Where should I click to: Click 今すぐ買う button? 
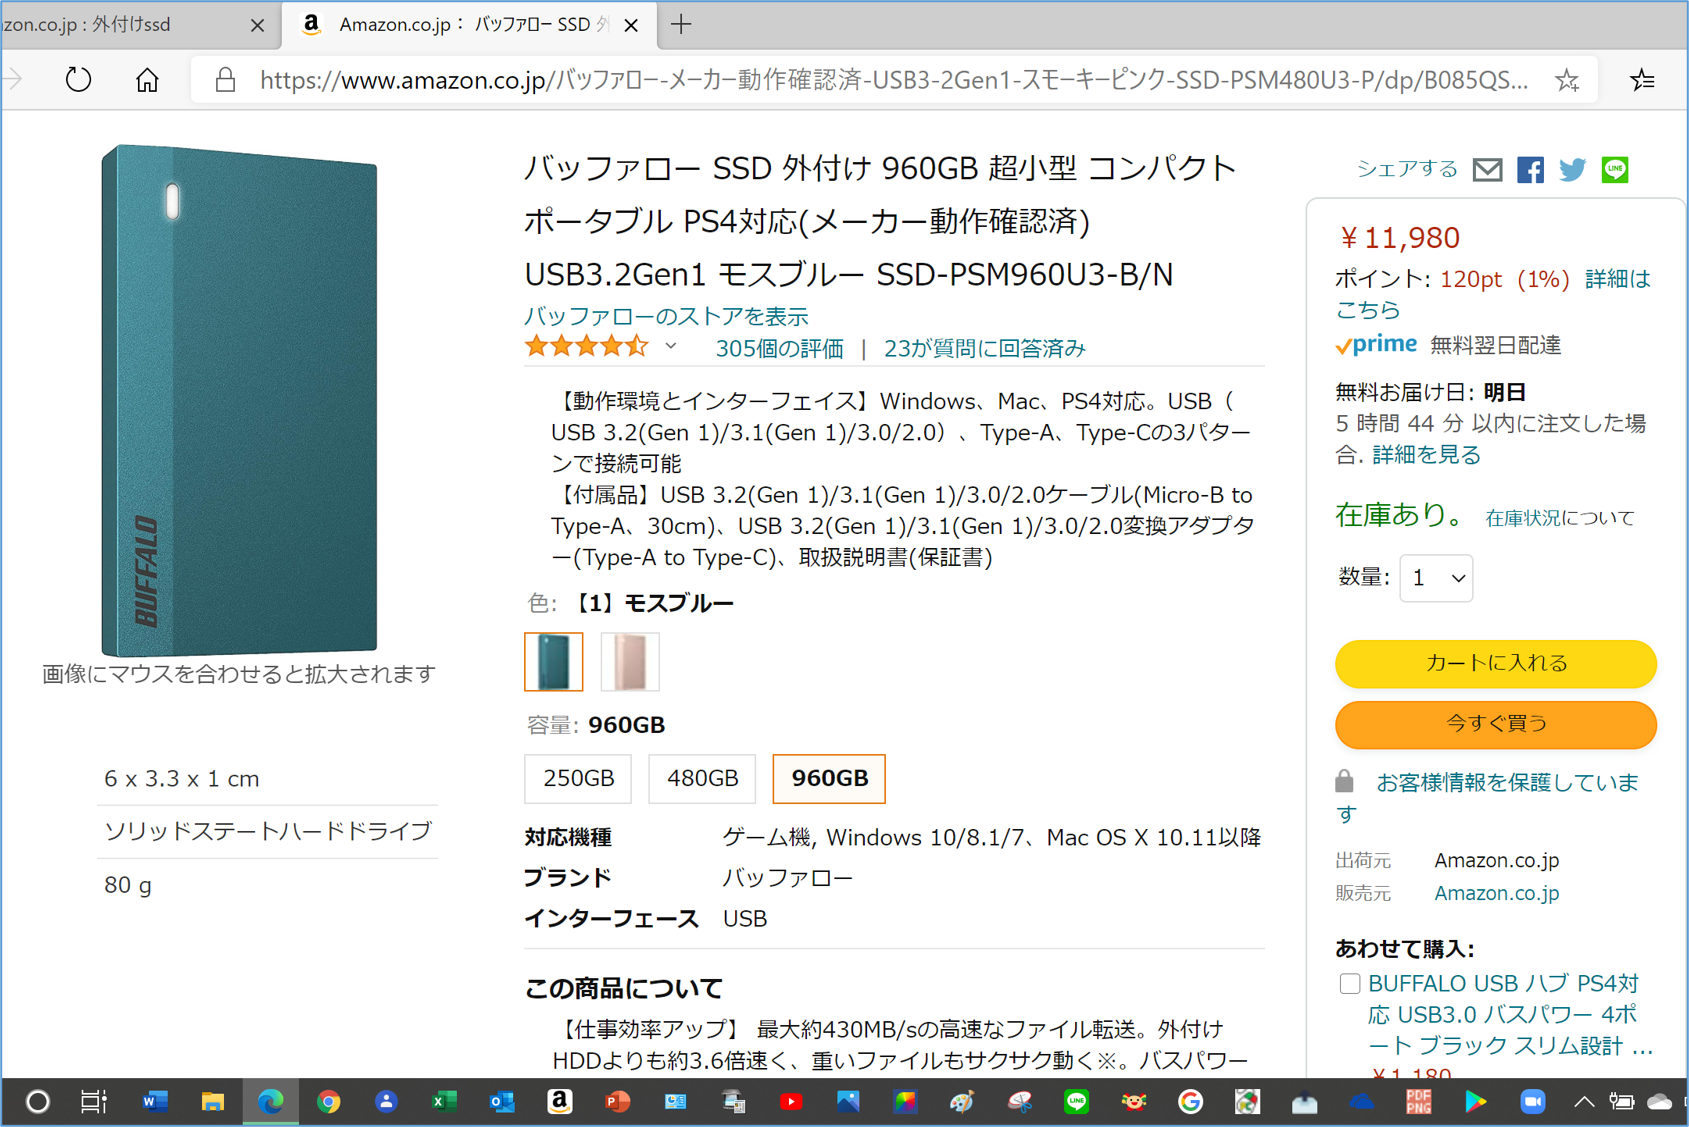(x=1495, y=723)
